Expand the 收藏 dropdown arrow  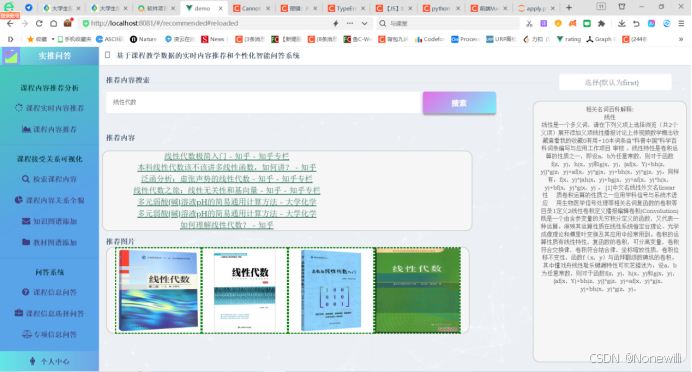coord(53,39)
